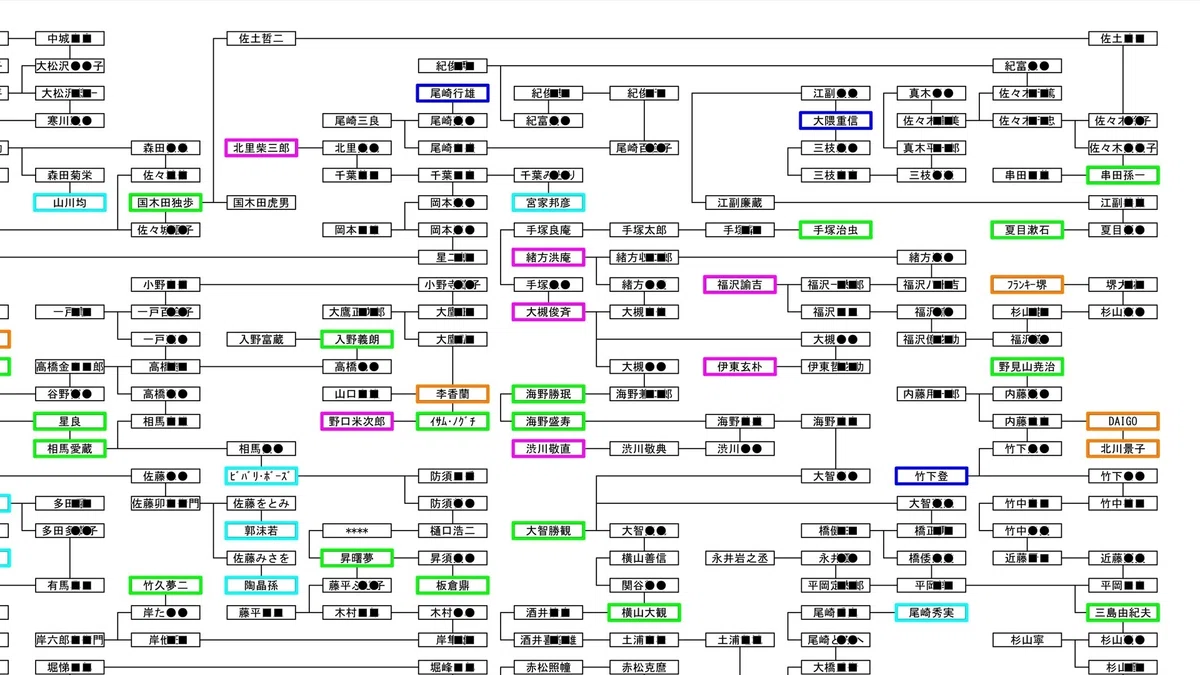
Task: Click the cyan 尾崎秀実 box
Action: pyautogui.click(x=932, y=612)
